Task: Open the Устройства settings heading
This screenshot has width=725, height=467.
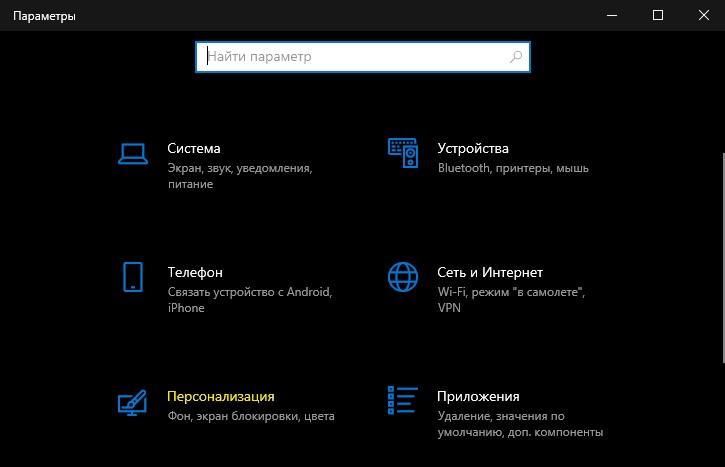Action: (x=473, y=148)
